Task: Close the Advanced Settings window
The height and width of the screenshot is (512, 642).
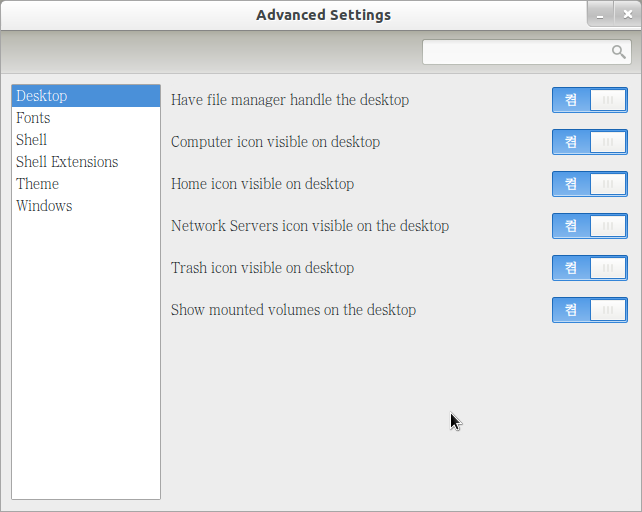Action: pos(627,15)
